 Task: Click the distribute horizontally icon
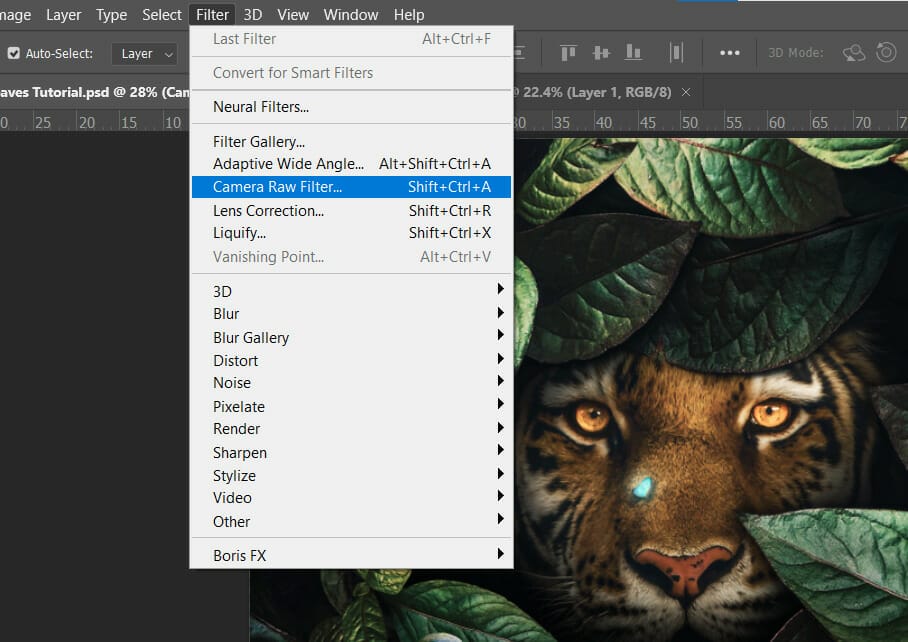677,53
